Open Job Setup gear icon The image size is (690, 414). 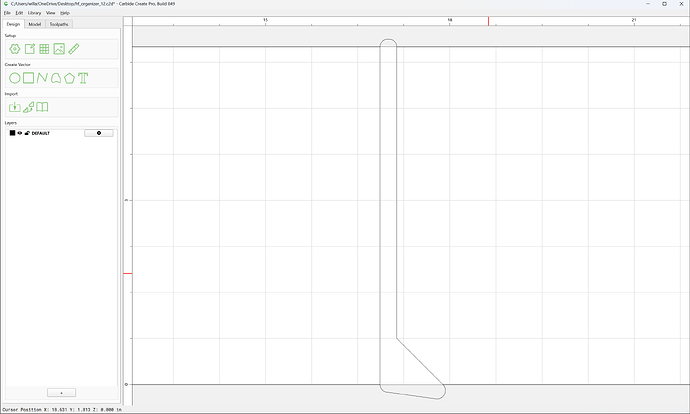coord(15,49)
